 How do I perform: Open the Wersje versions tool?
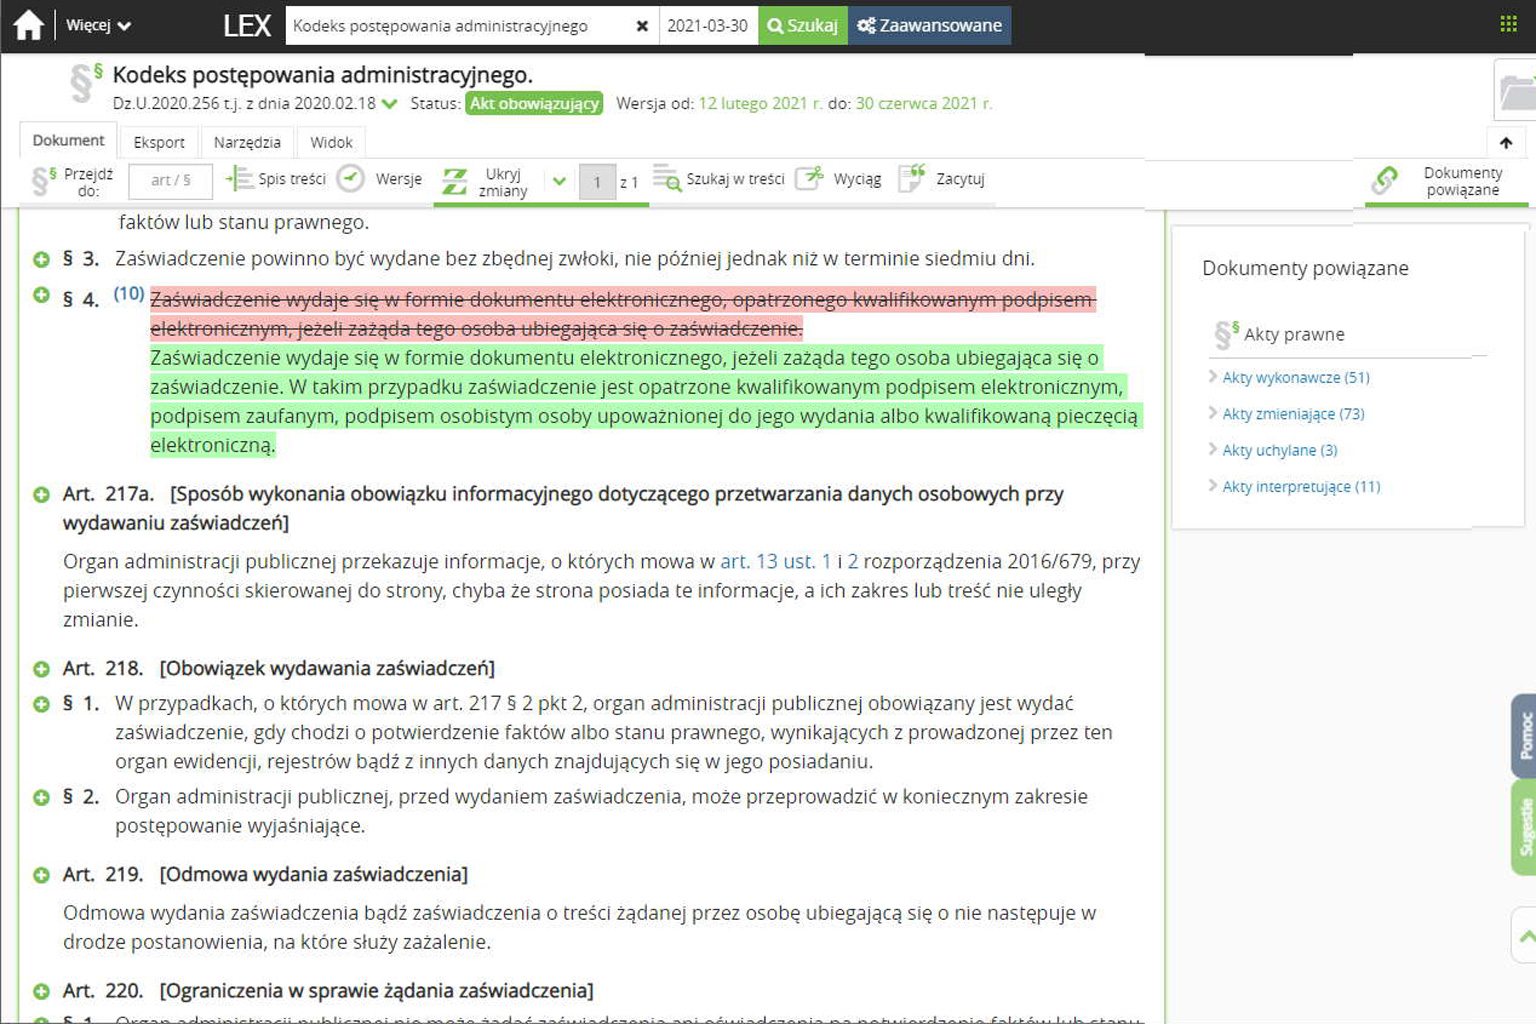click(x=380, y=179)
